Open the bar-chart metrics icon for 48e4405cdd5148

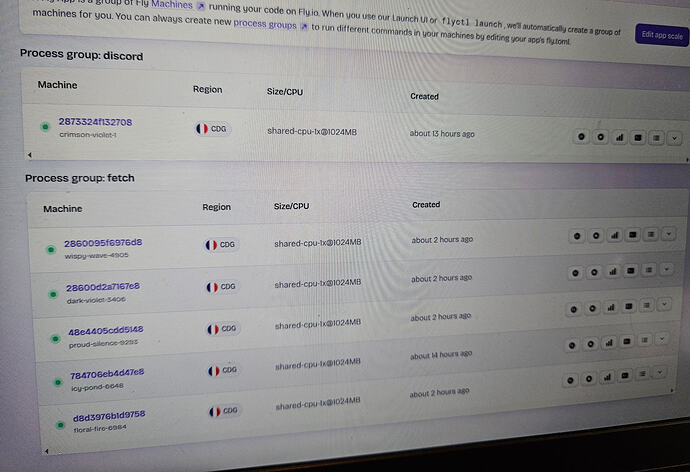tap(611, 307)
